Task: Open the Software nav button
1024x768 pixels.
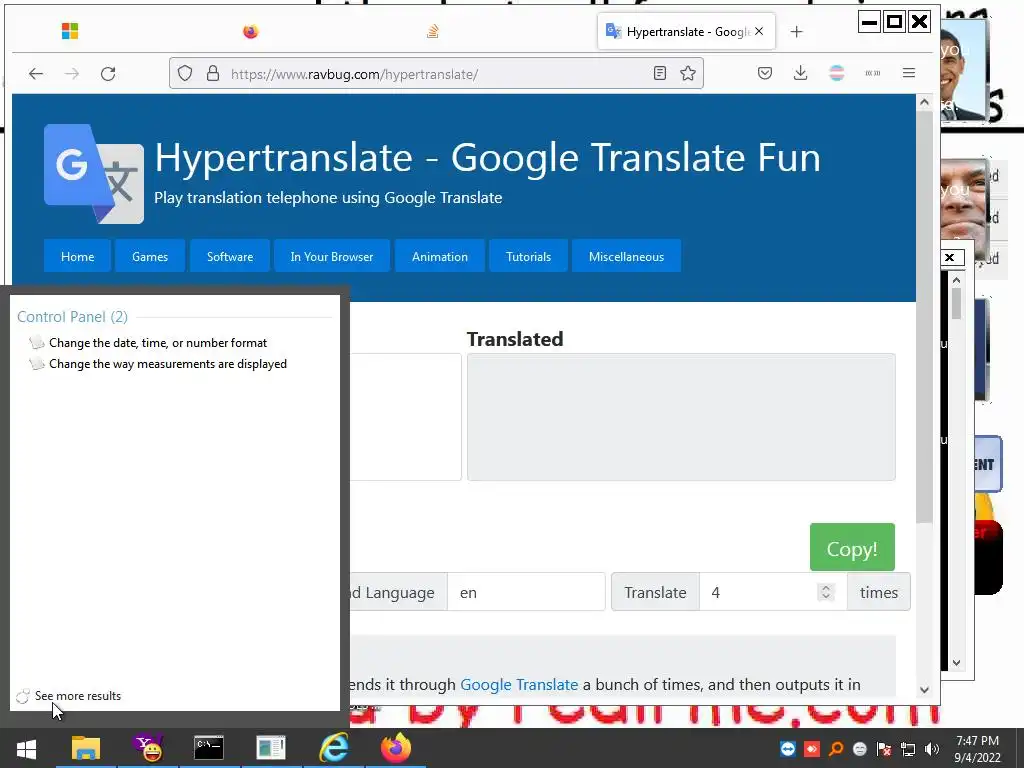Action: [x=230, y=257]
